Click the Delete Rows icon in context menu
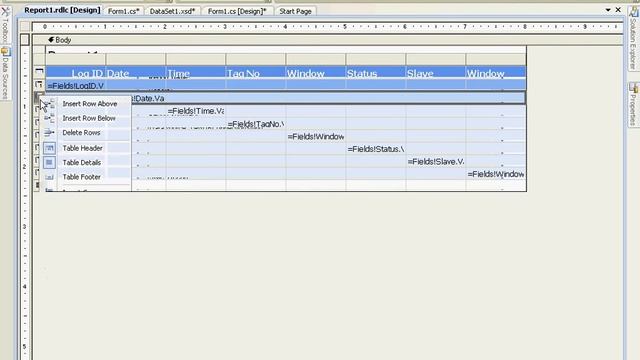 [49, 133]
